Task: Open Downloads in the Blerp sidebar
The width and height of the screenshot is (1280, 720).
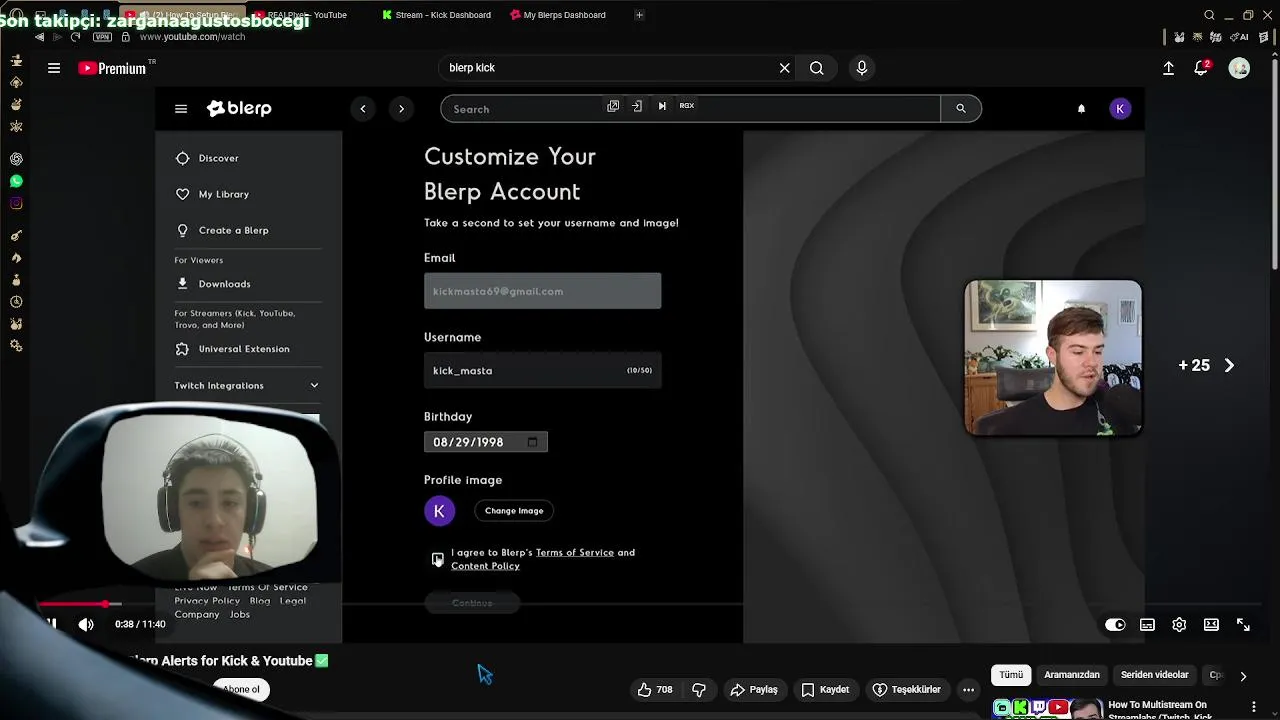Action: (x=224, y=284)
